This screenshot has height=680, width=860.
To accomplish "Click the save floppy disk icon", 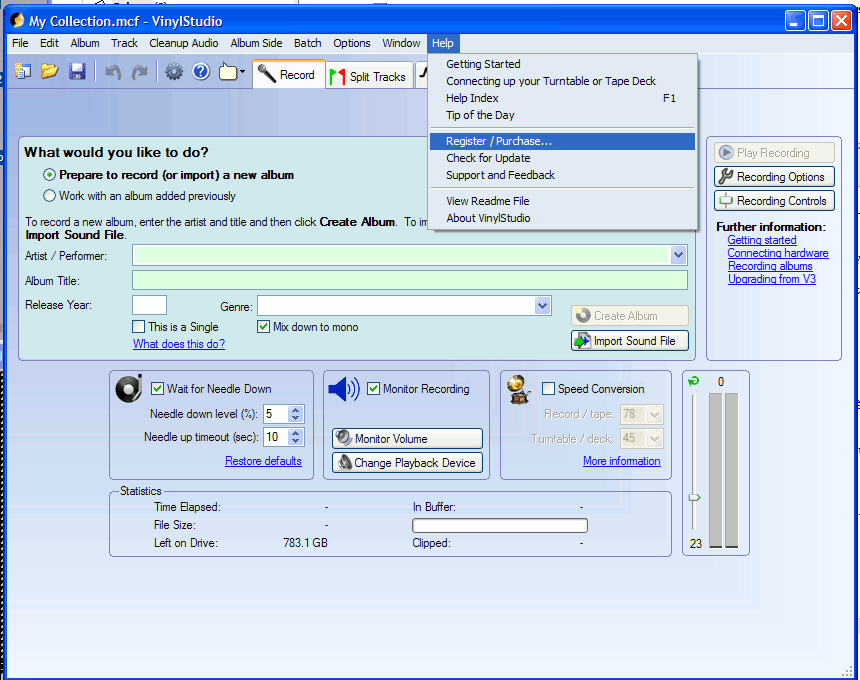I will pyautogui.click(x=77, y=72).
